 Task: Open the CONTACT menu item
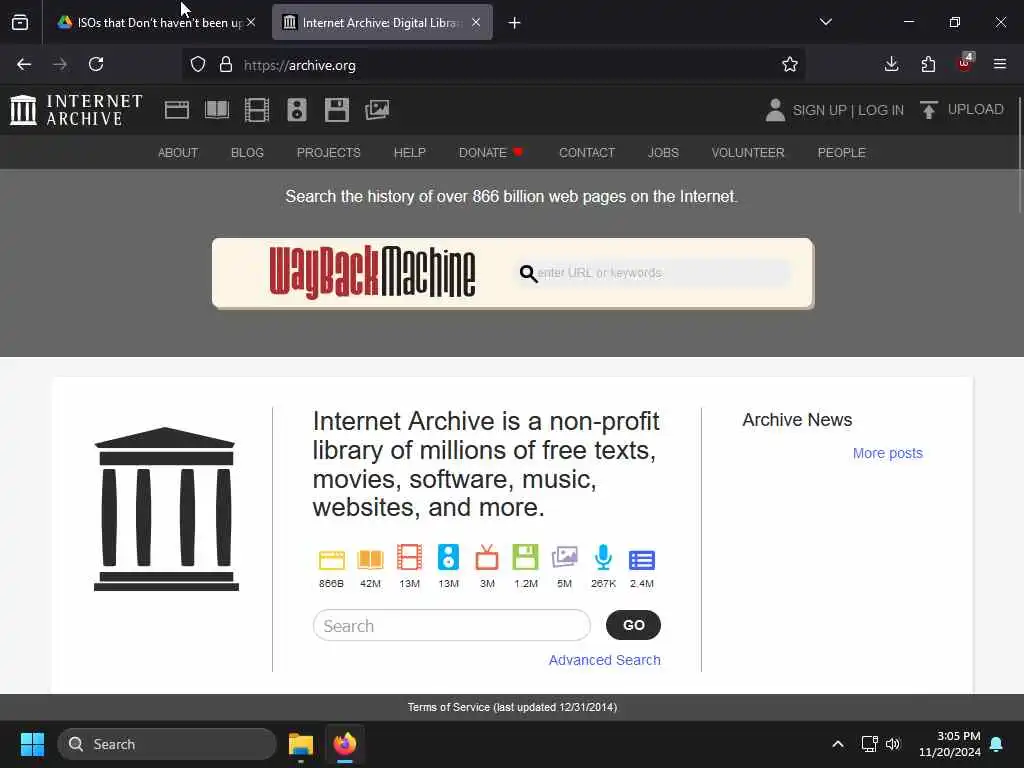(x=587, y=152)
